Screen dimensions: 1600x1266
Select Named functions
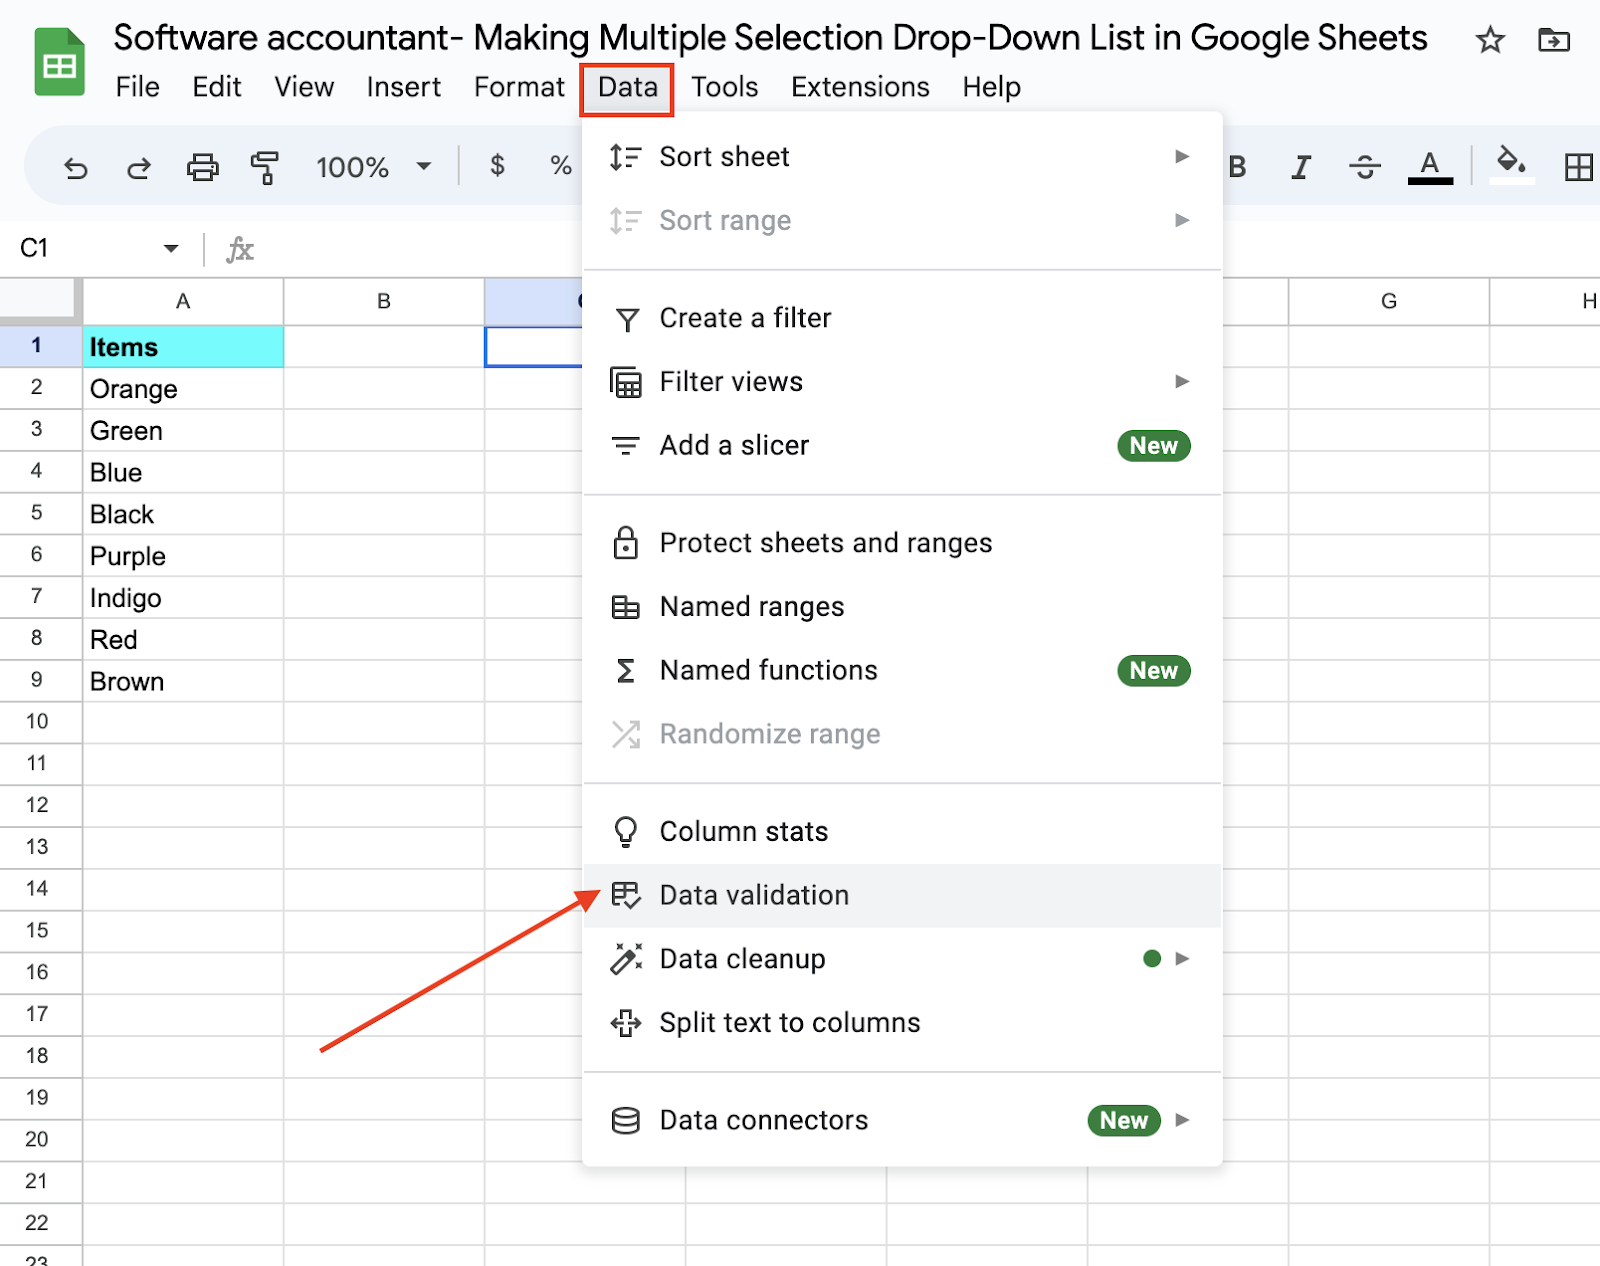pos(902,671)
